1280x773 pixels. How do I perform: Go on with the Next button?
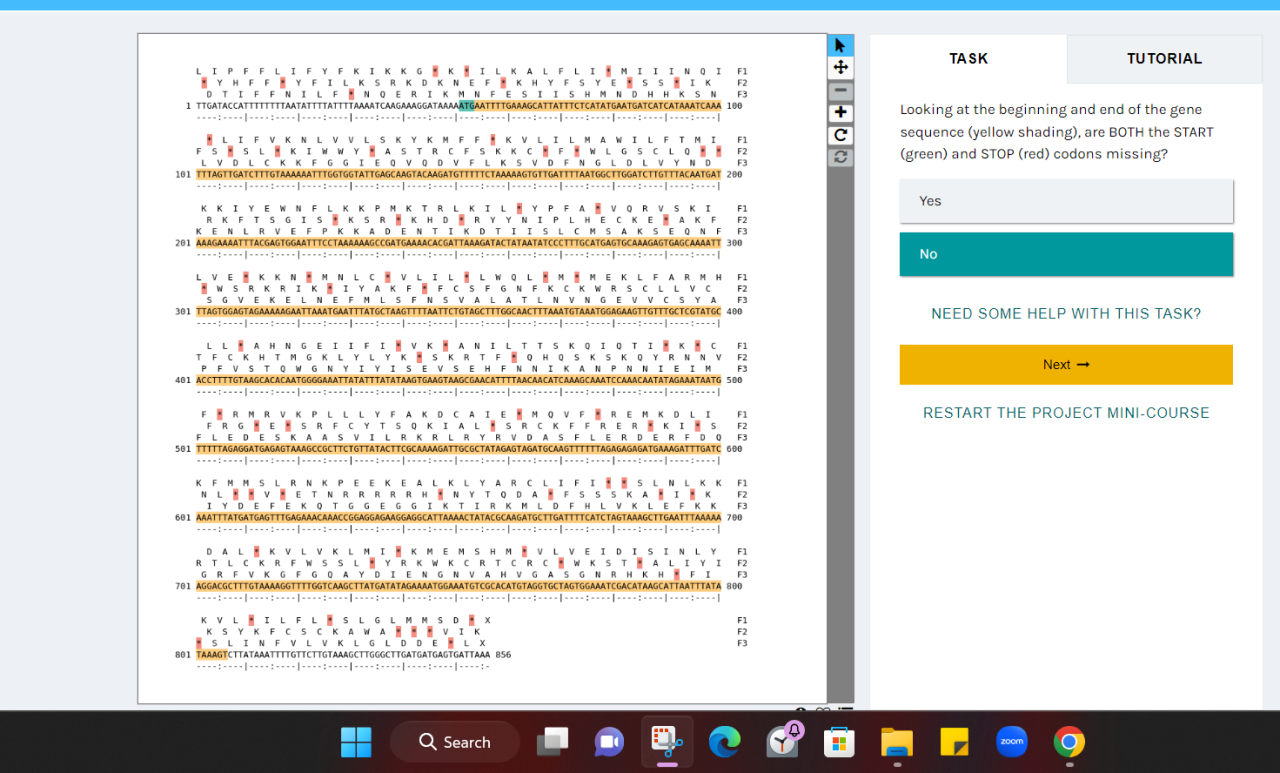click(1066, 365)
